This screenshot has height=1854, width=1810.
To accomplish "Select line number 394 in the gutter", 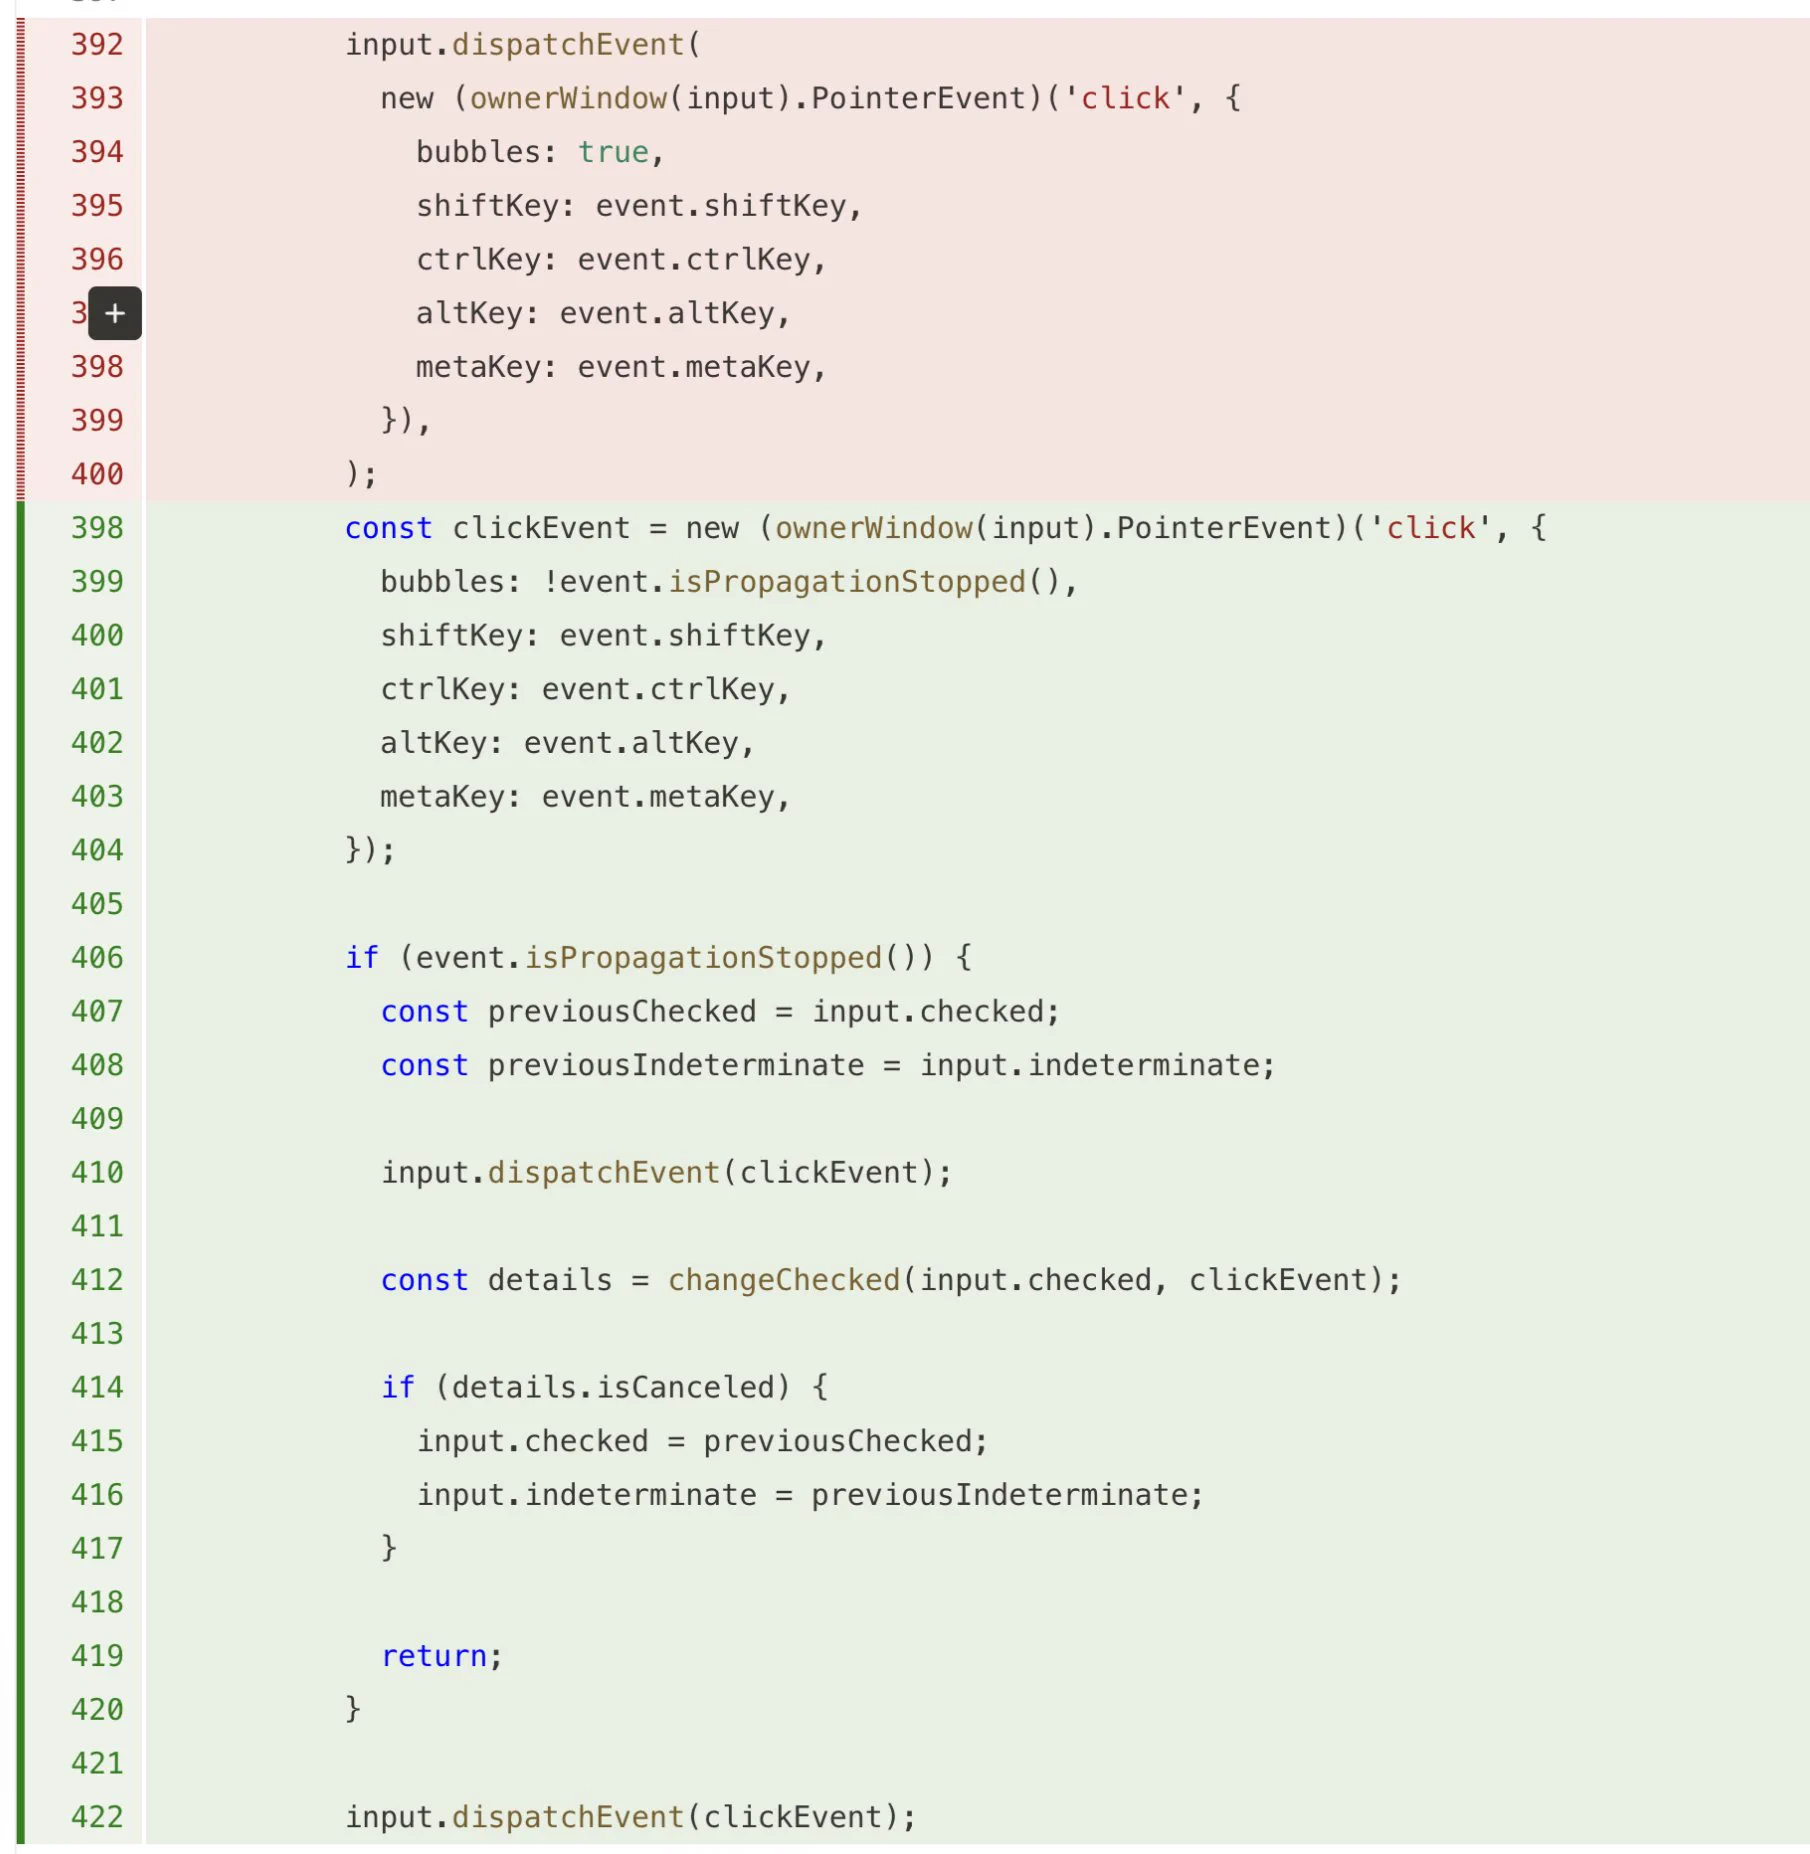I will tap(97, 152).
